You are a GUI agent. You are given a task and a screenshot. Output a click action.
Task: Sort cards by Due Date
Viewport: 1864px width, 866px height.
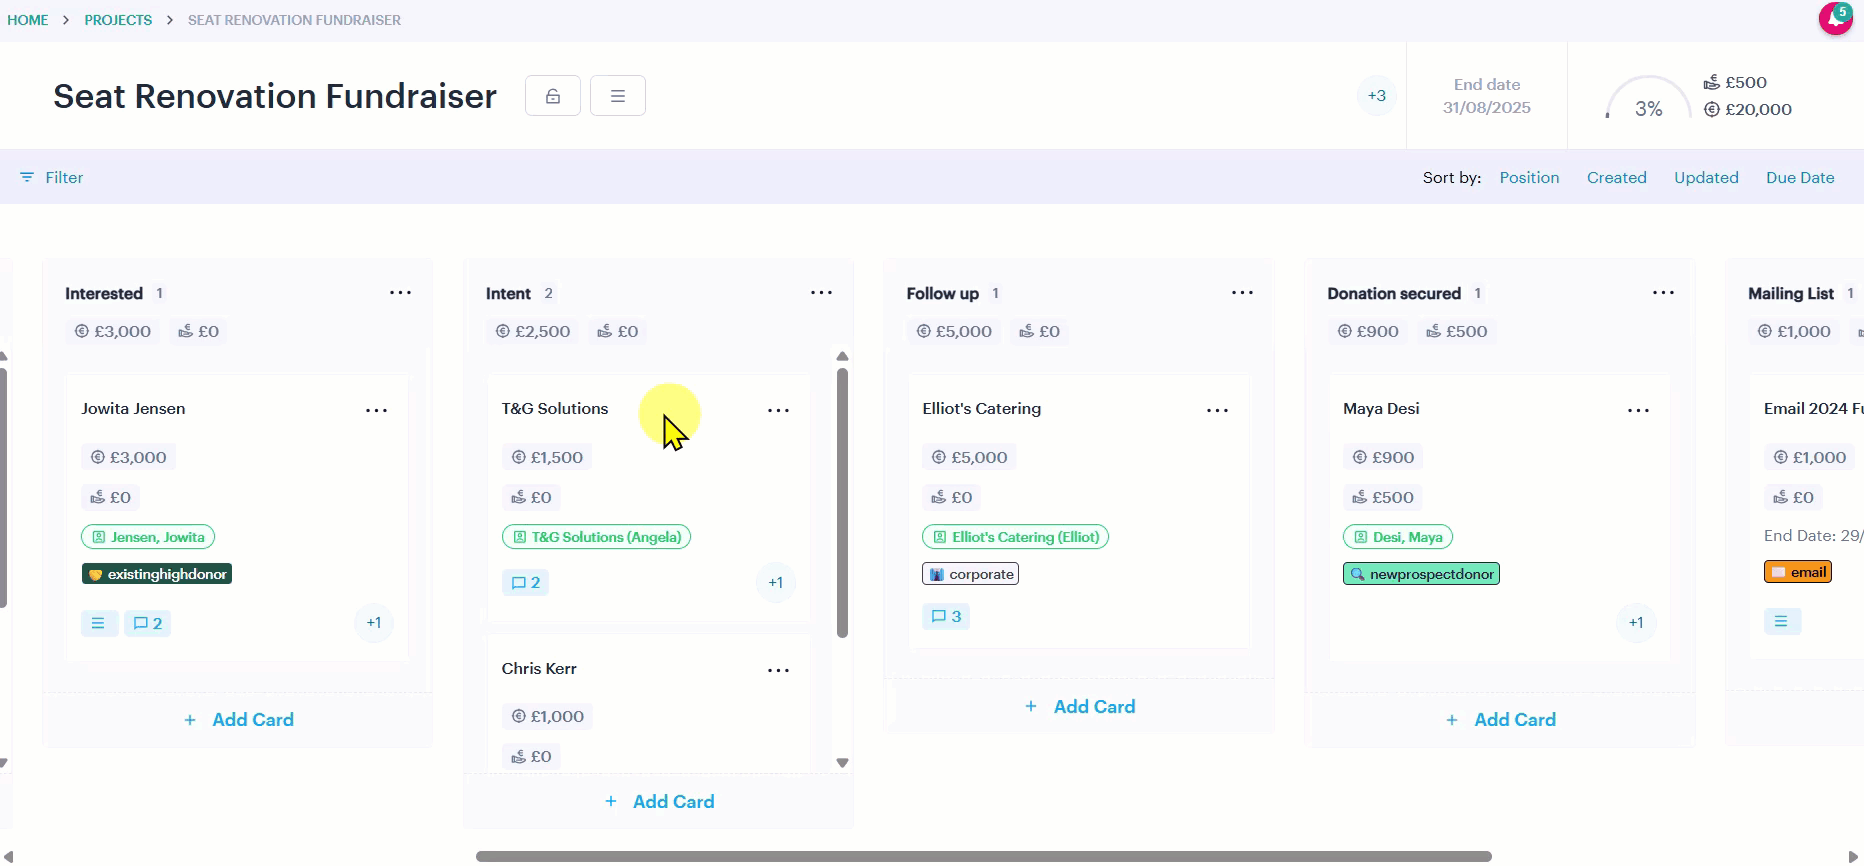pos(1800,177)
